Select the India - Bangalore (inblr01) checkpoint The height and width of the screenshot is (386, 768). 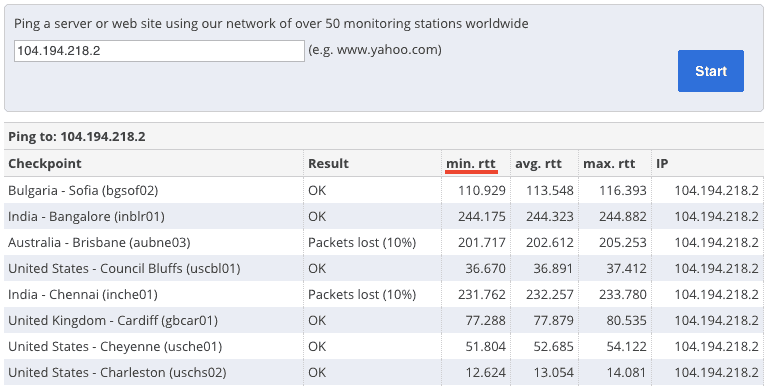coord(86,217)
